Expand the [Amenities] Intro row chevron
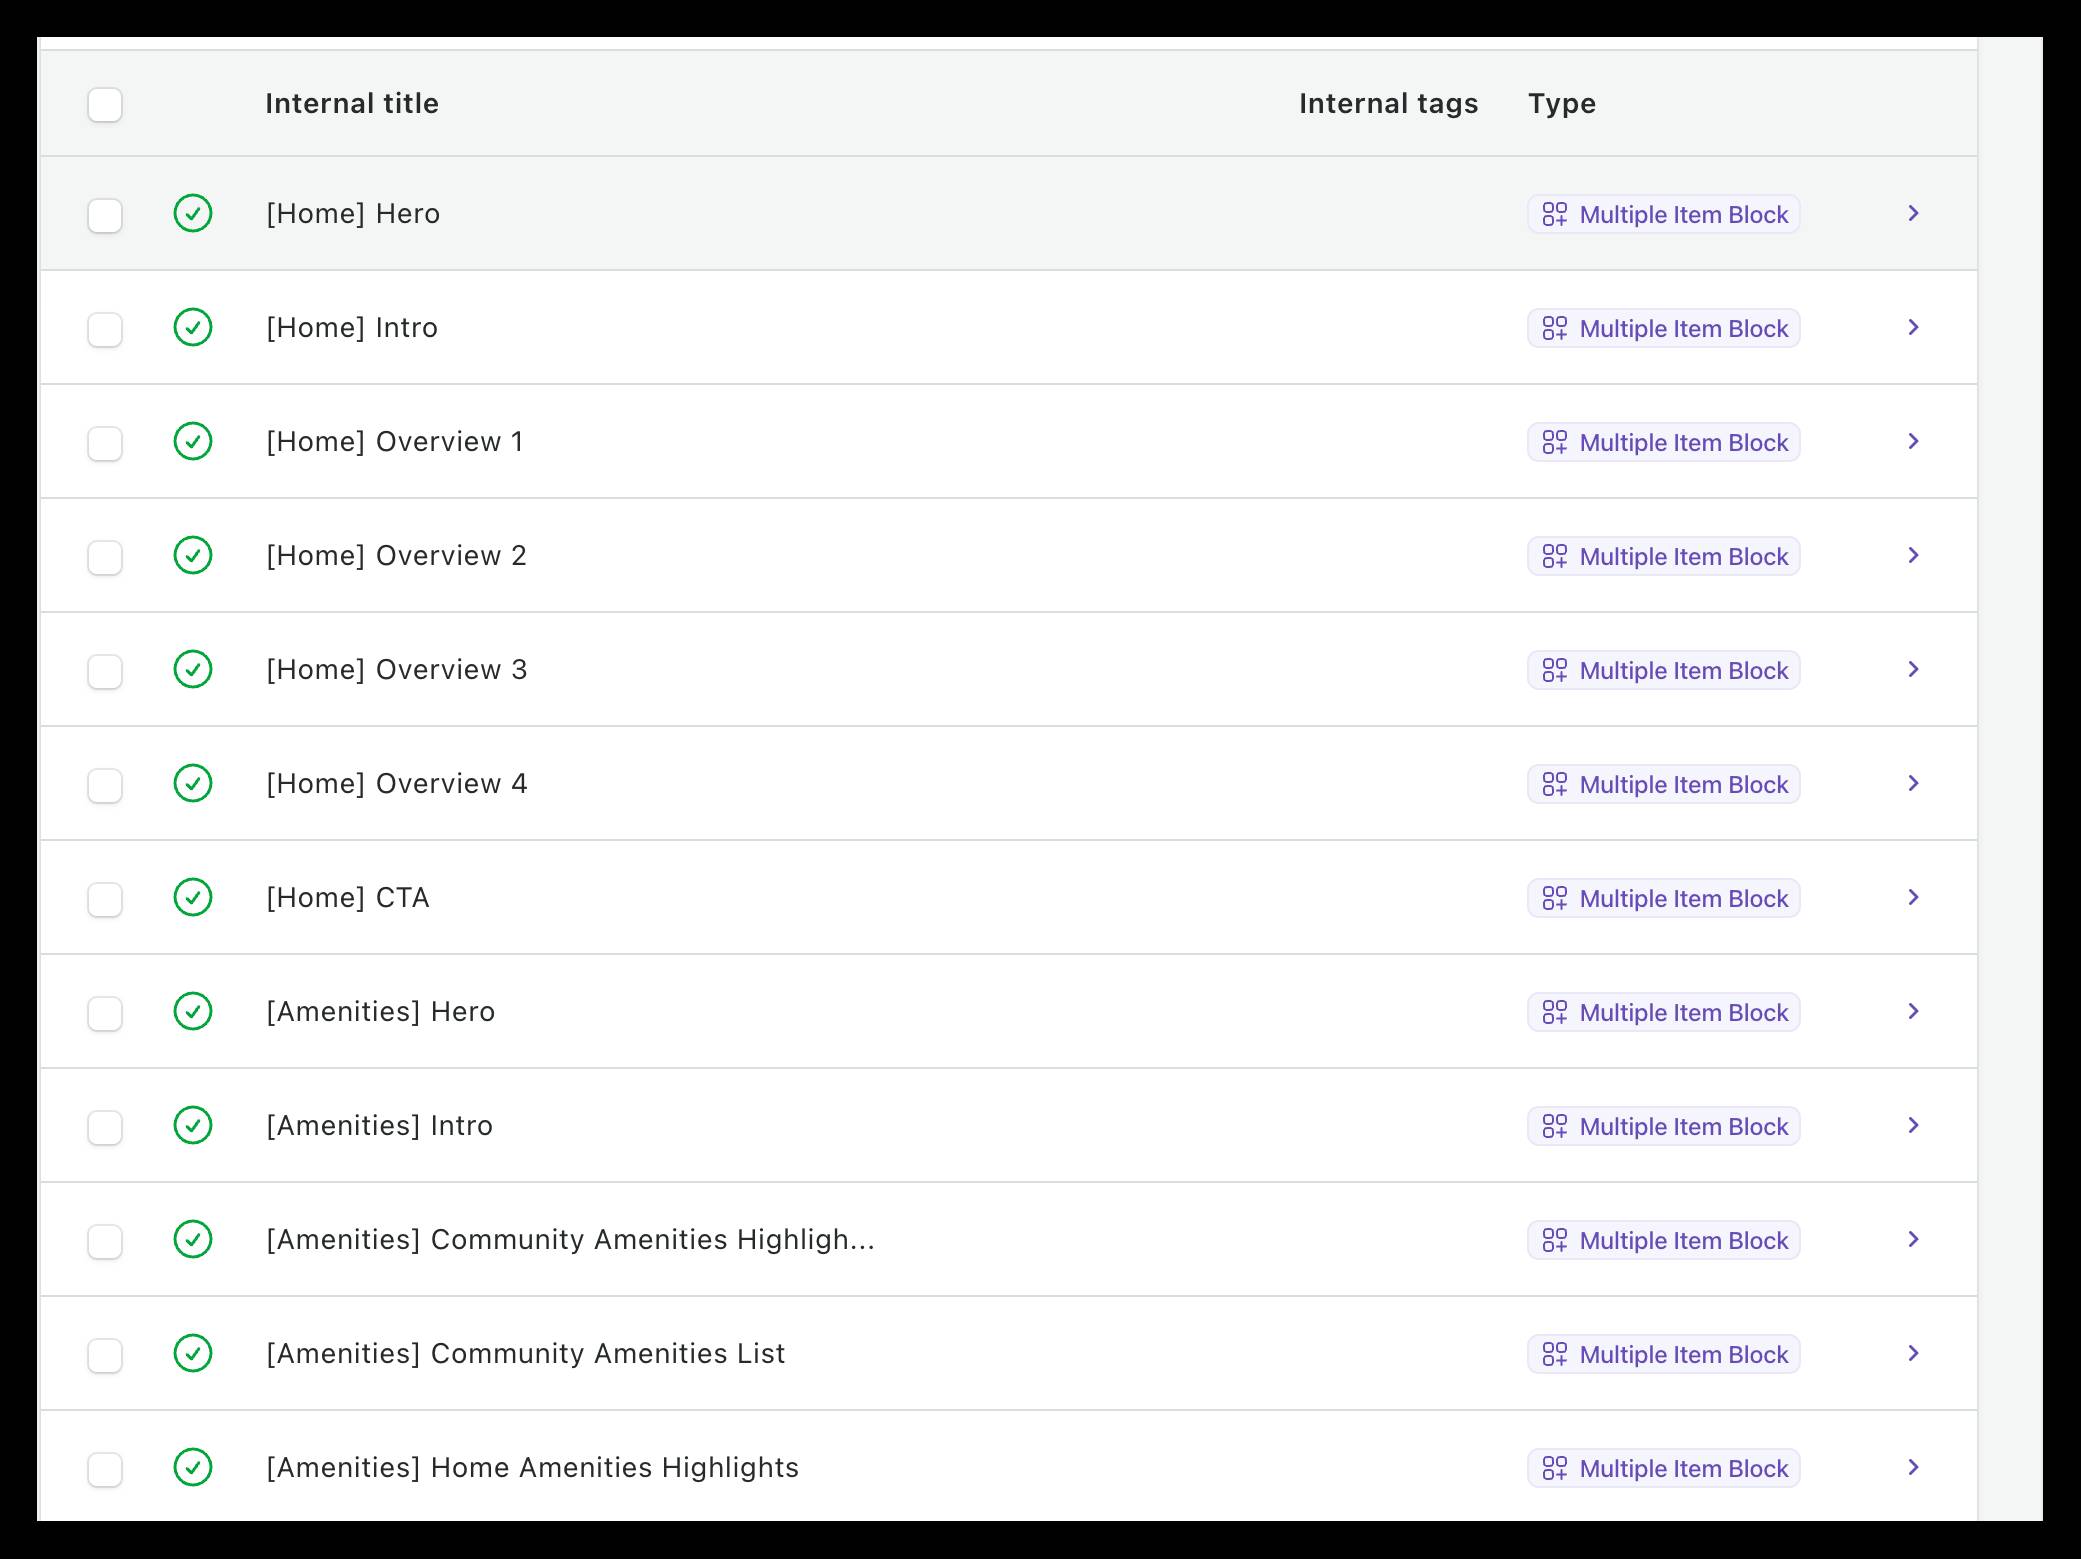This screenshot has width=2081, height=1559. point(1913,1125)
